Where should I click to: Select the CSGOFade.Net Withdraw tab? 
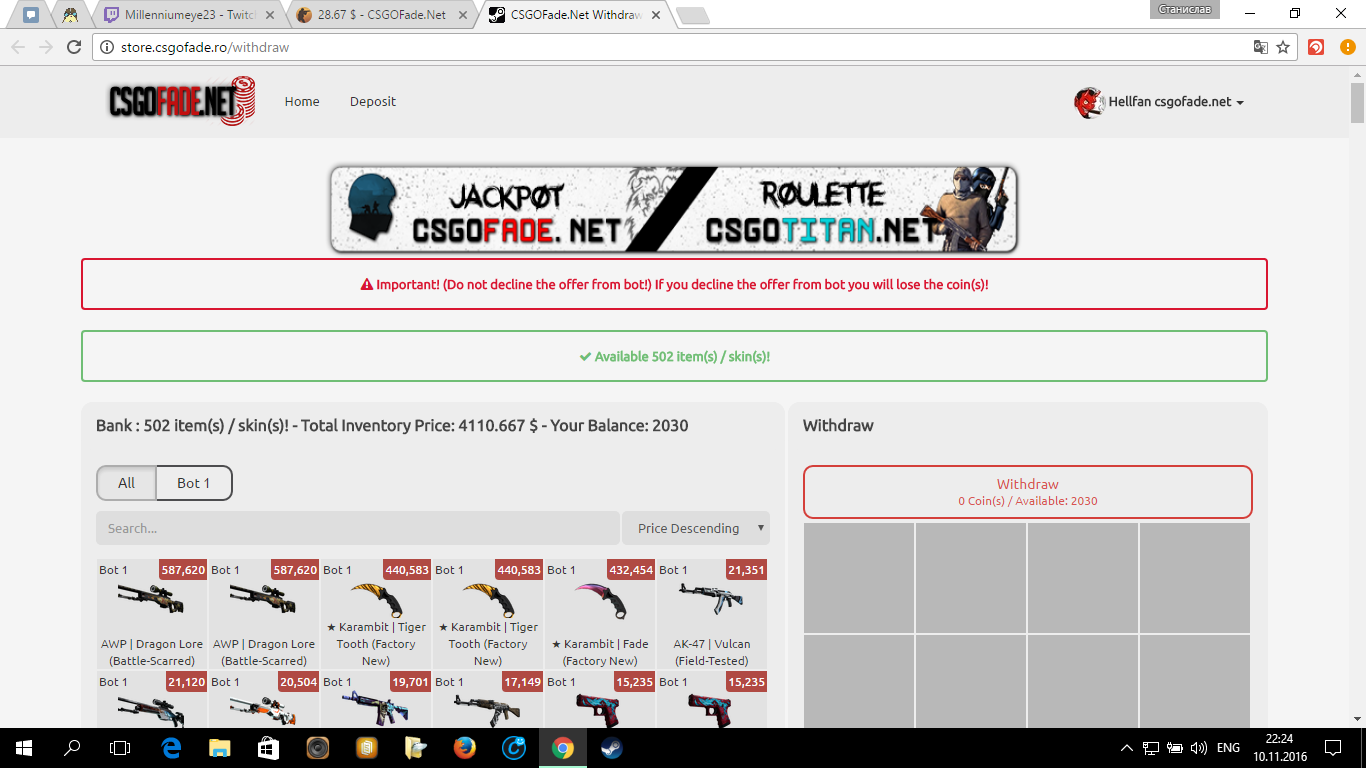tap(572, 15)
